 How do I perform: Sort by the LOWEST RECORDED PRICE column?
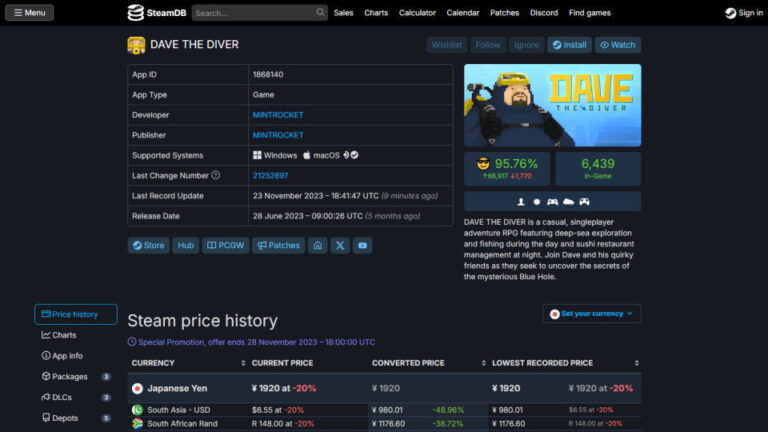tap(565, 363)
